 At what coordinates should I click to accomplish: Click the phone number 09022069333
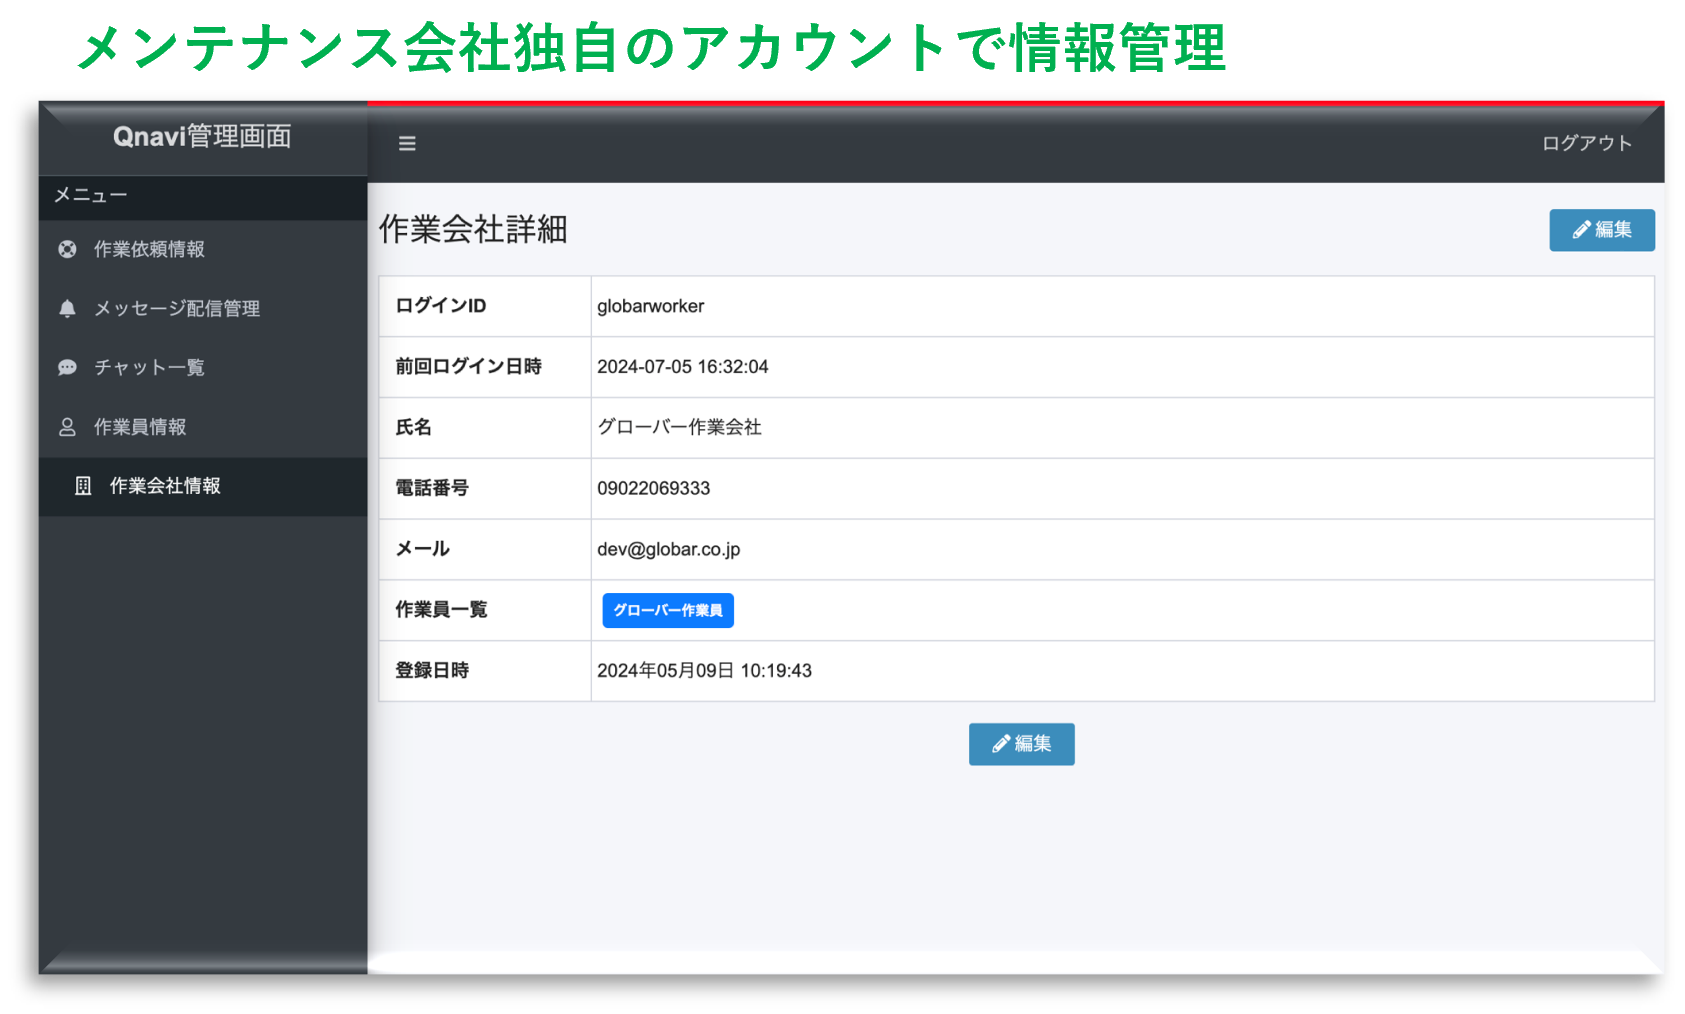pyautogui.click(x=653, y=488)
